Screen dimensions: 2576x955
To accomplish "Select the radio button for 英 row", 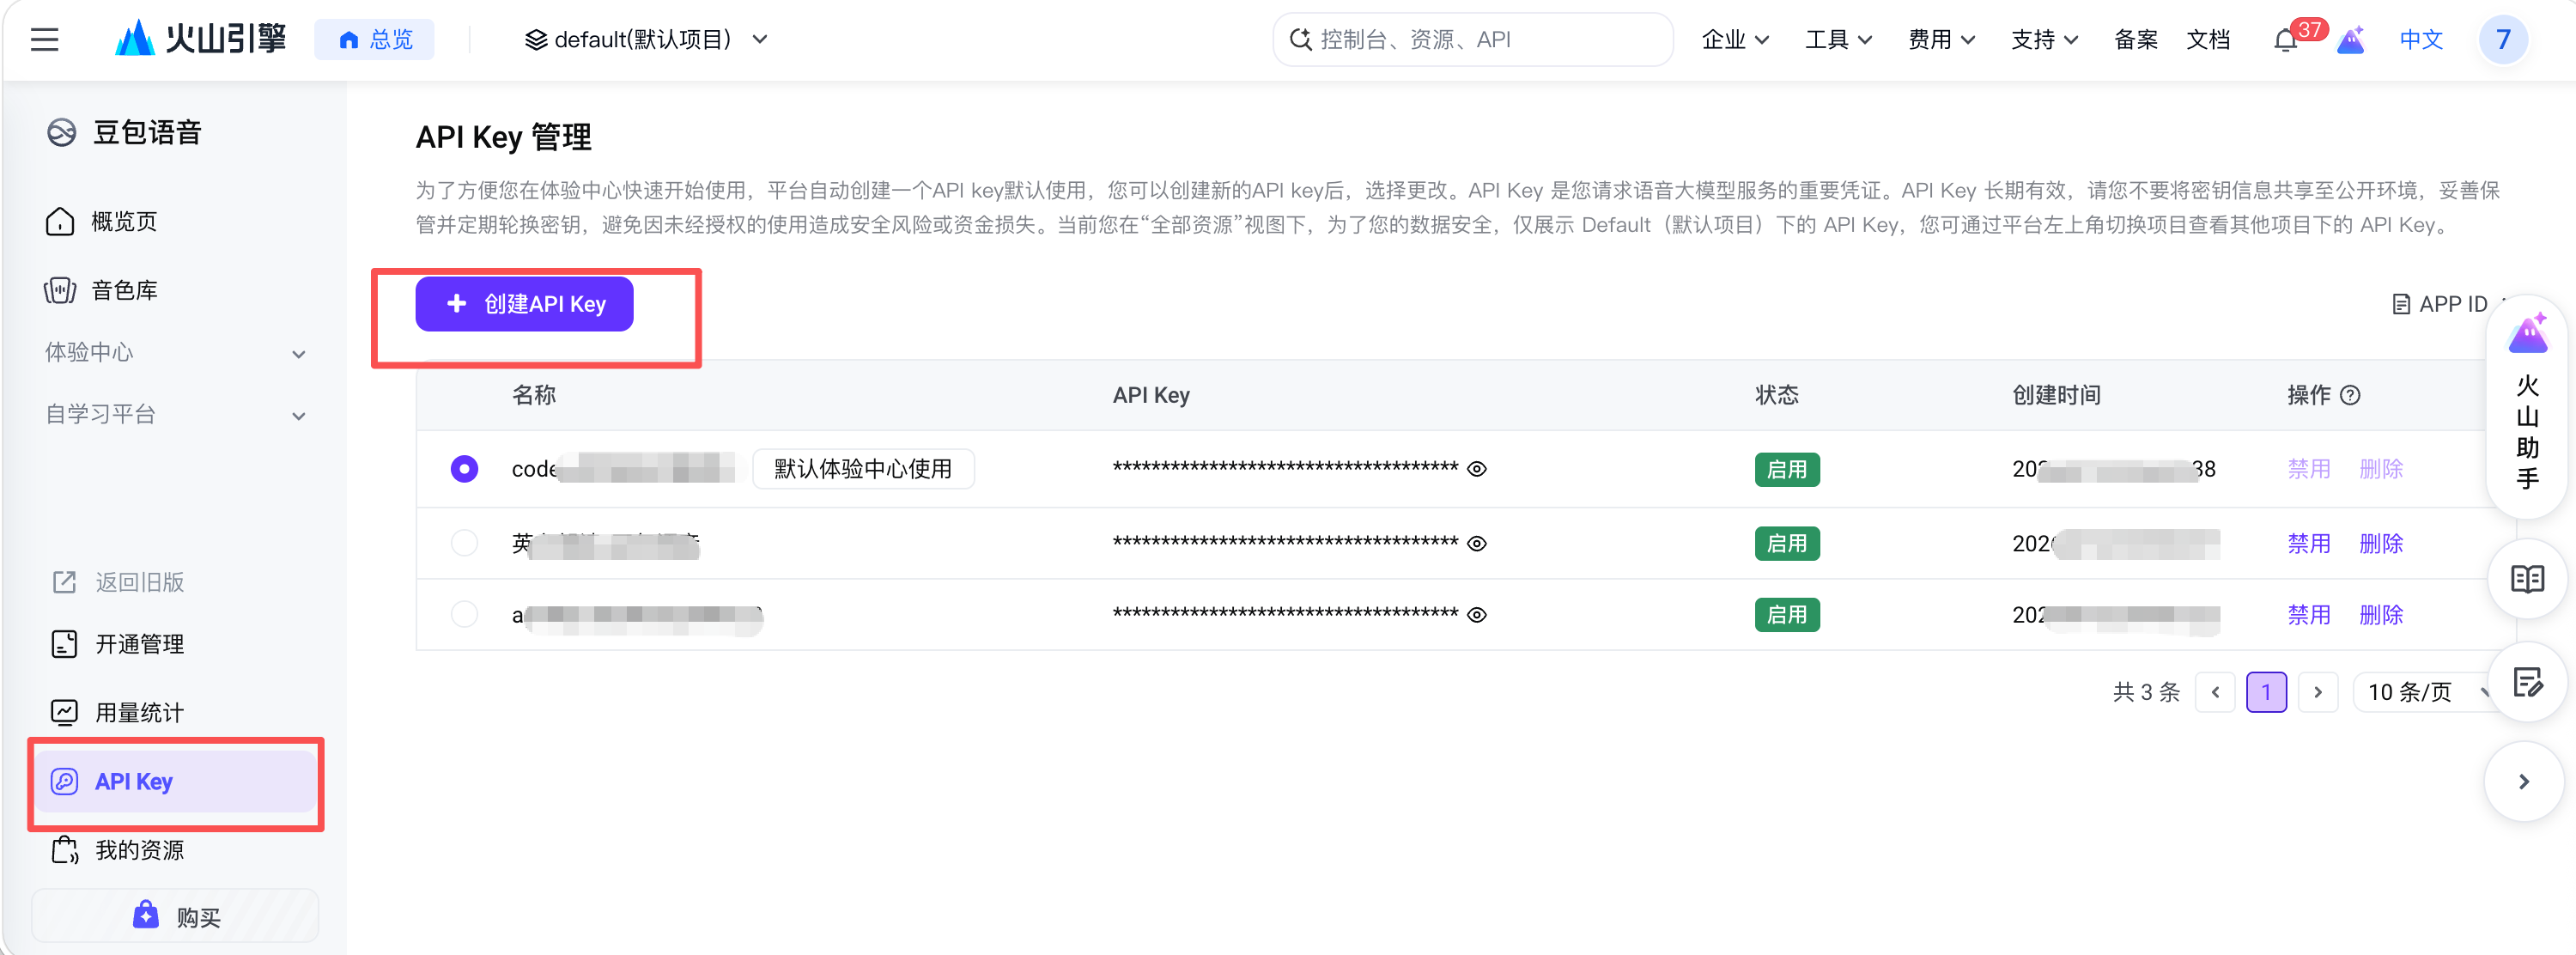I will coord(464,543).
